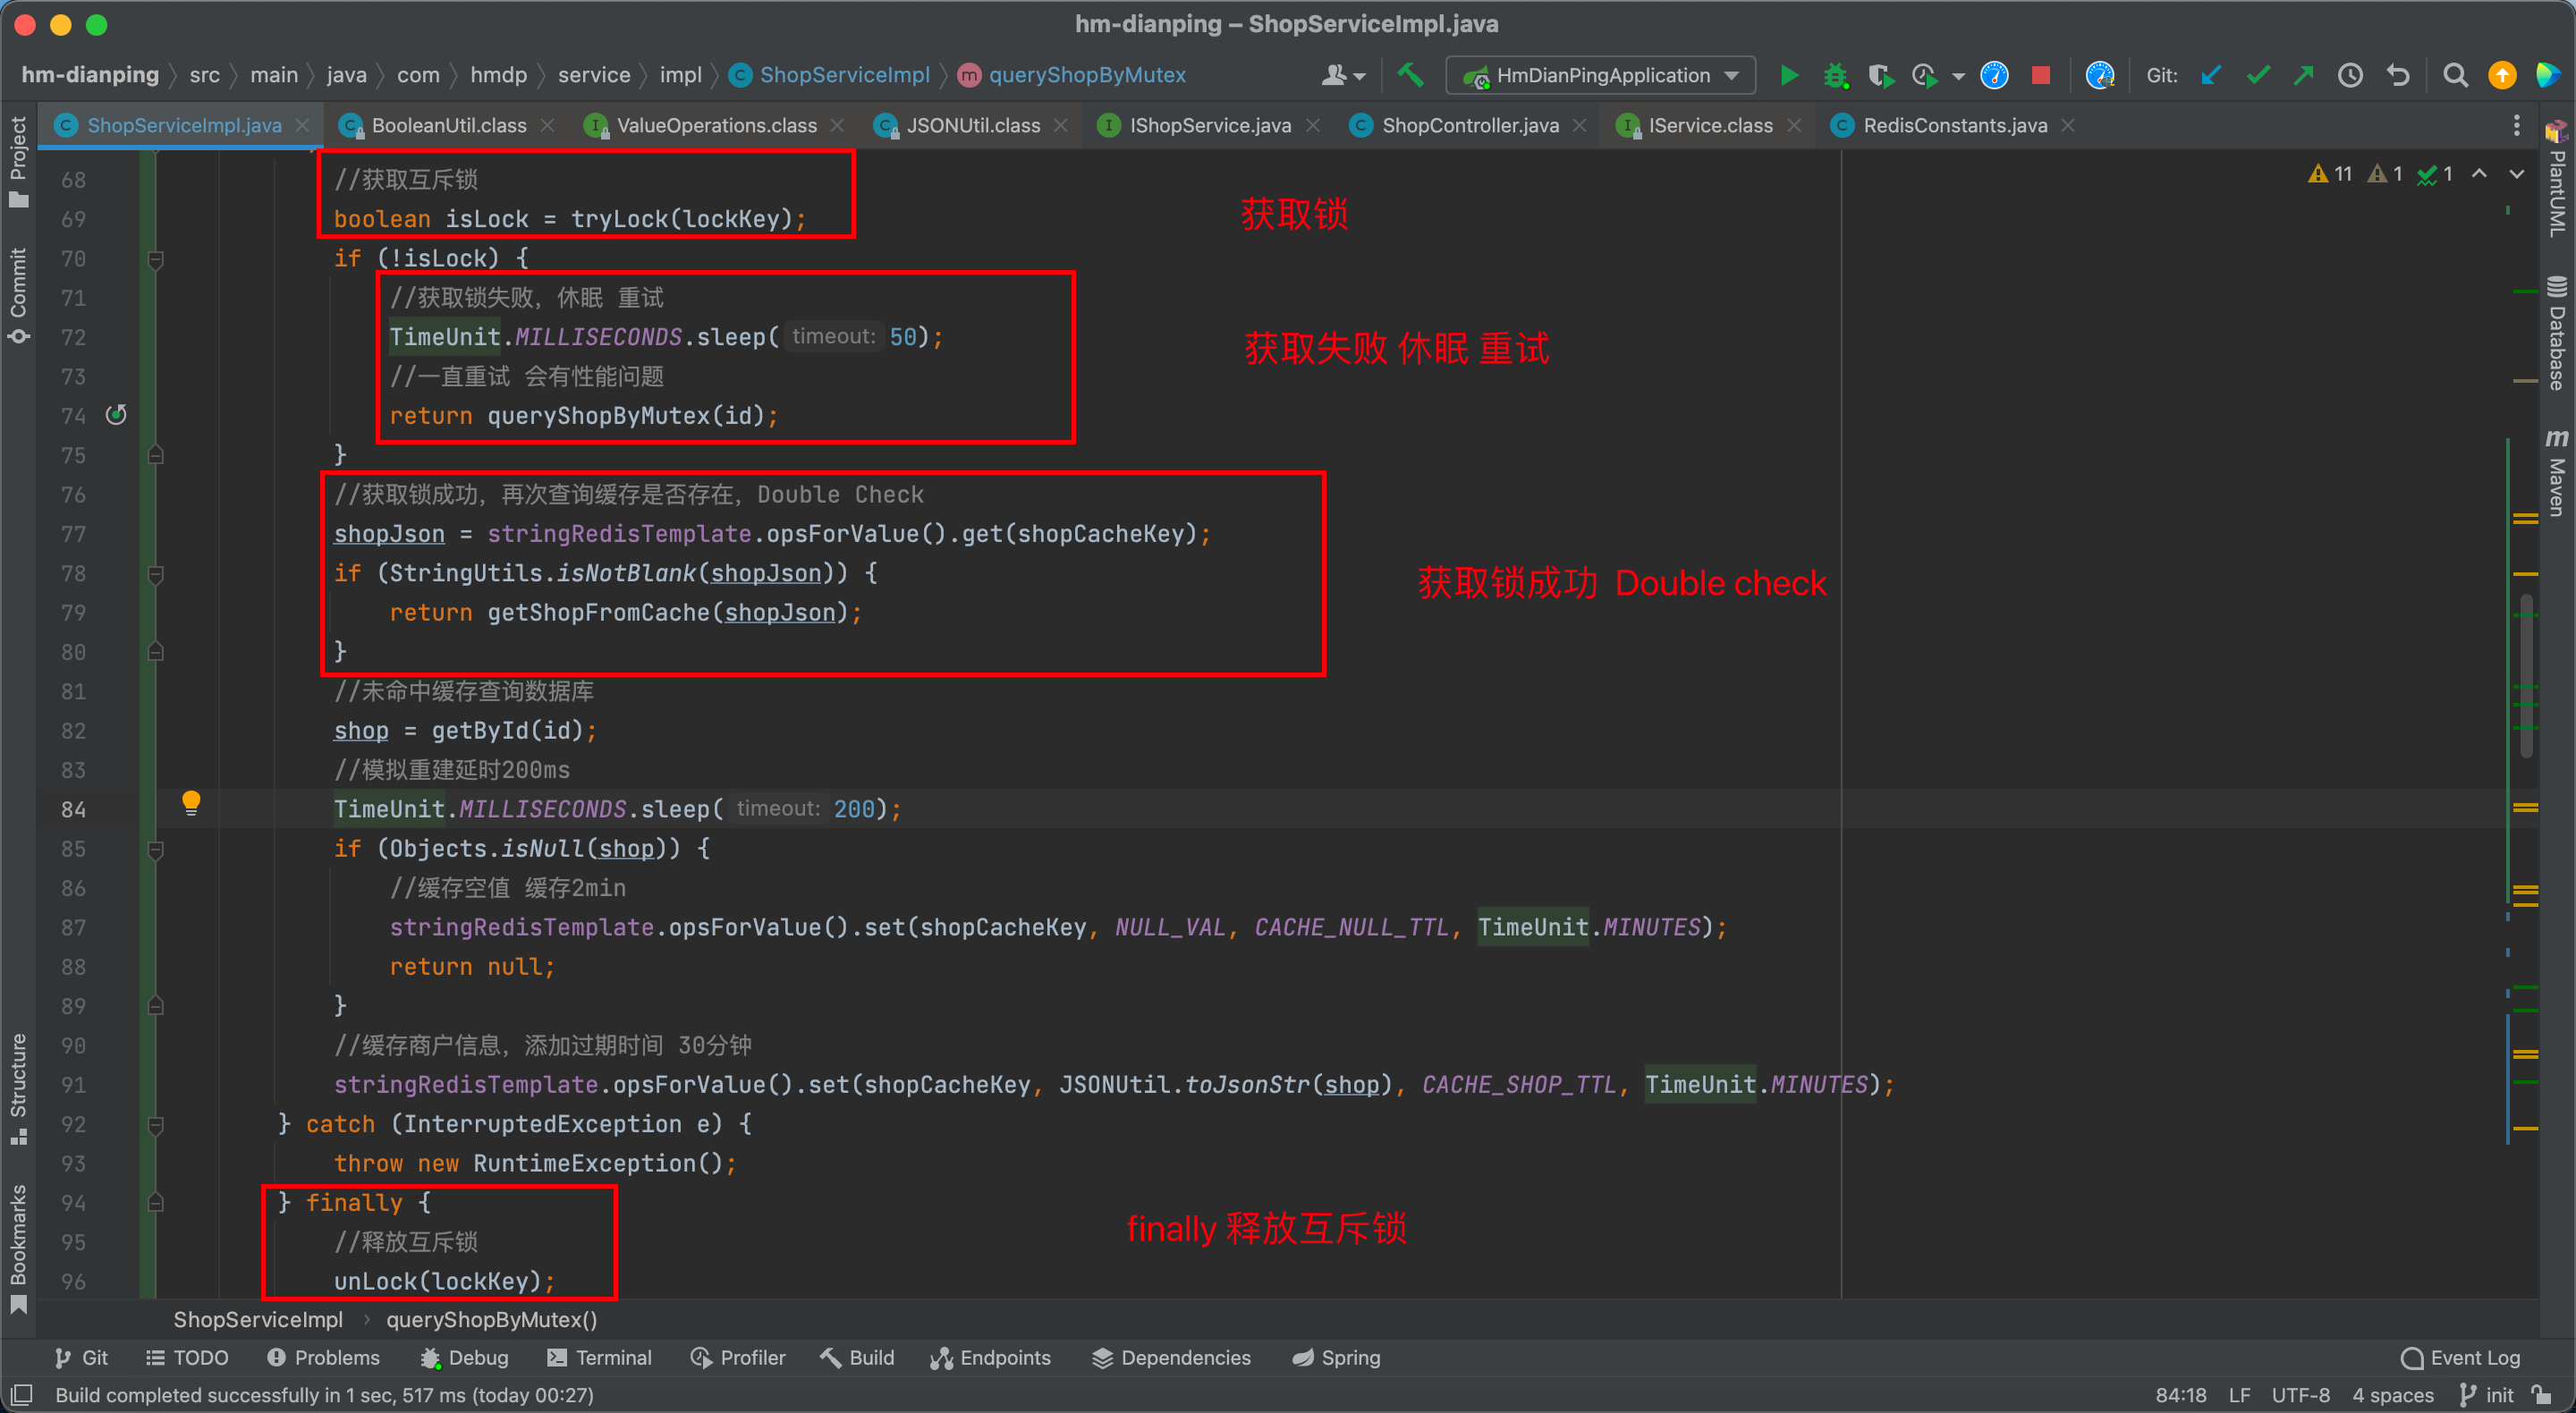
Task: Open the editor tabs overflow menu
Action: pyautogui.click(x=2517, y=125)
